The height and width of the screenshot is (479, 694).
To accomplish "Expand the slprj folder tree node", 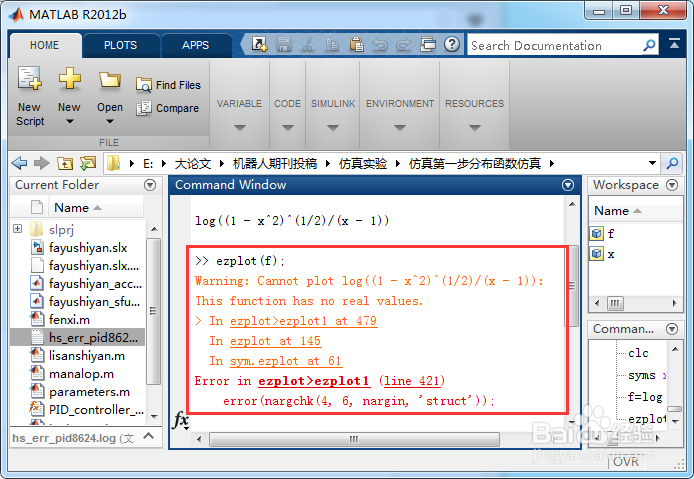I will point(18,228).
